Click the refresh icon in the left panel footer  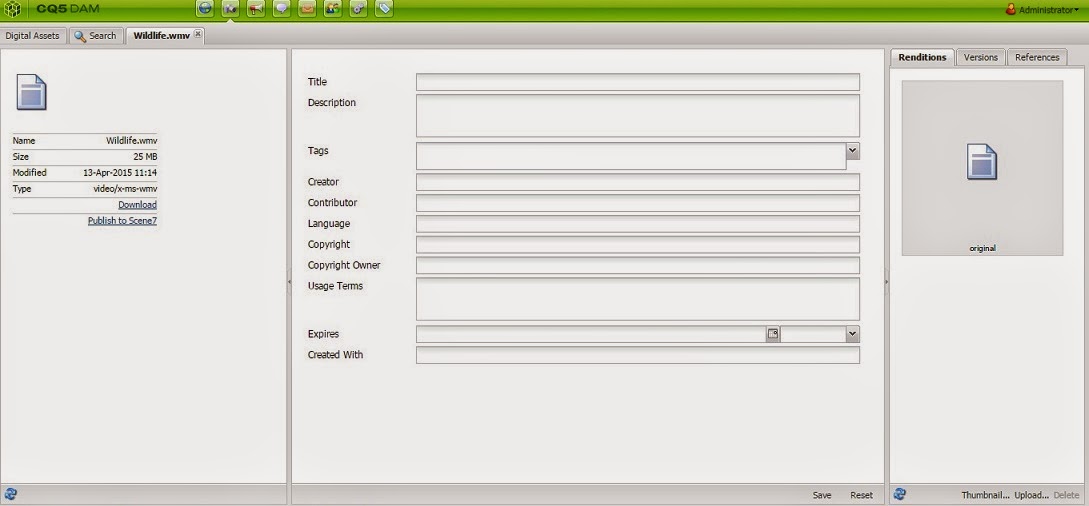10,494
